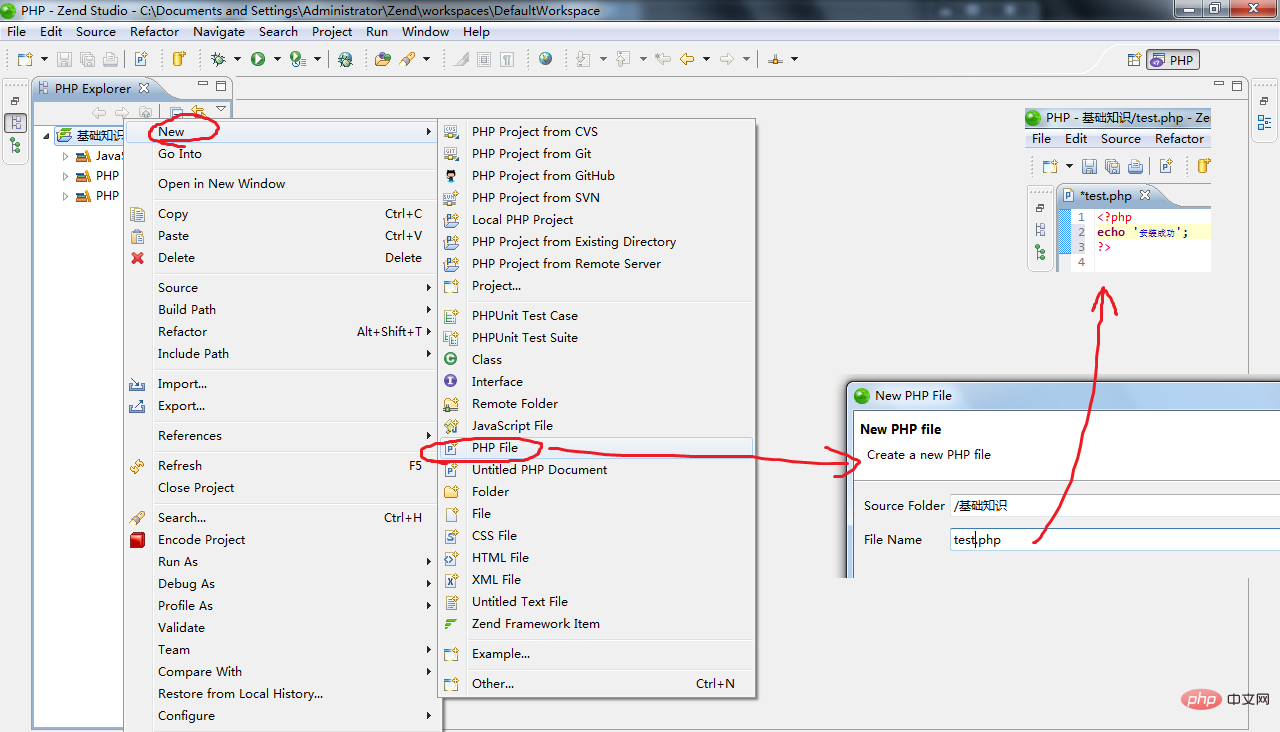The image size is (1280, 732).
Task: Select PHP Project from GitHub
Action: pos(596,175)
